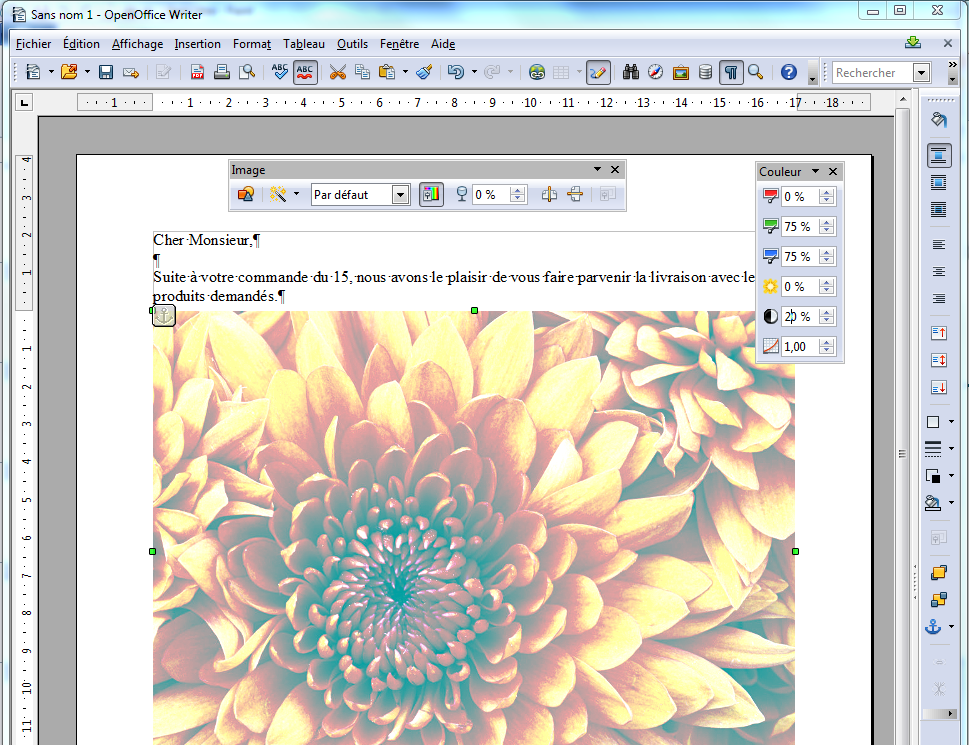Select the Format Paintbrush icon
969x745 pixels.
coord(424,72)
